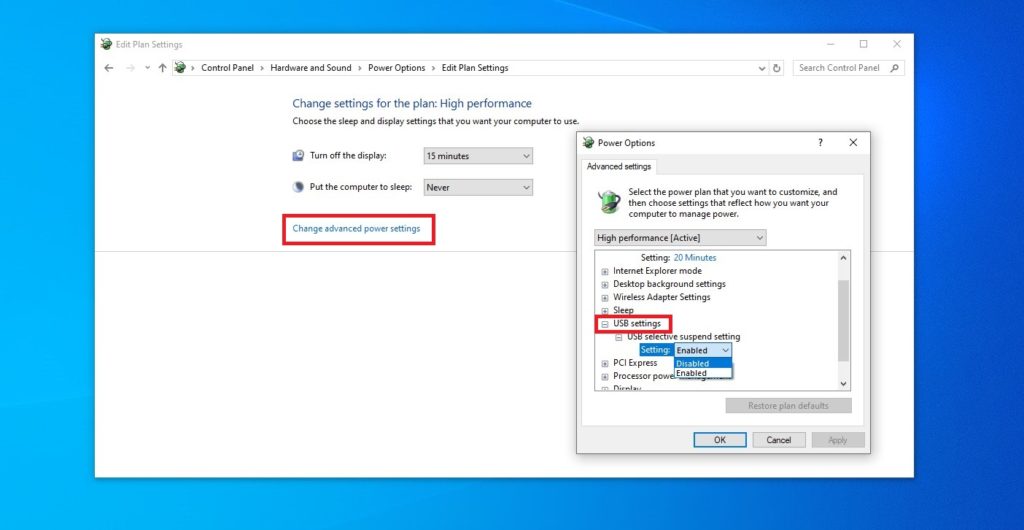Click the display monitor icon
1024x530 pixels.
click(298, 155)
